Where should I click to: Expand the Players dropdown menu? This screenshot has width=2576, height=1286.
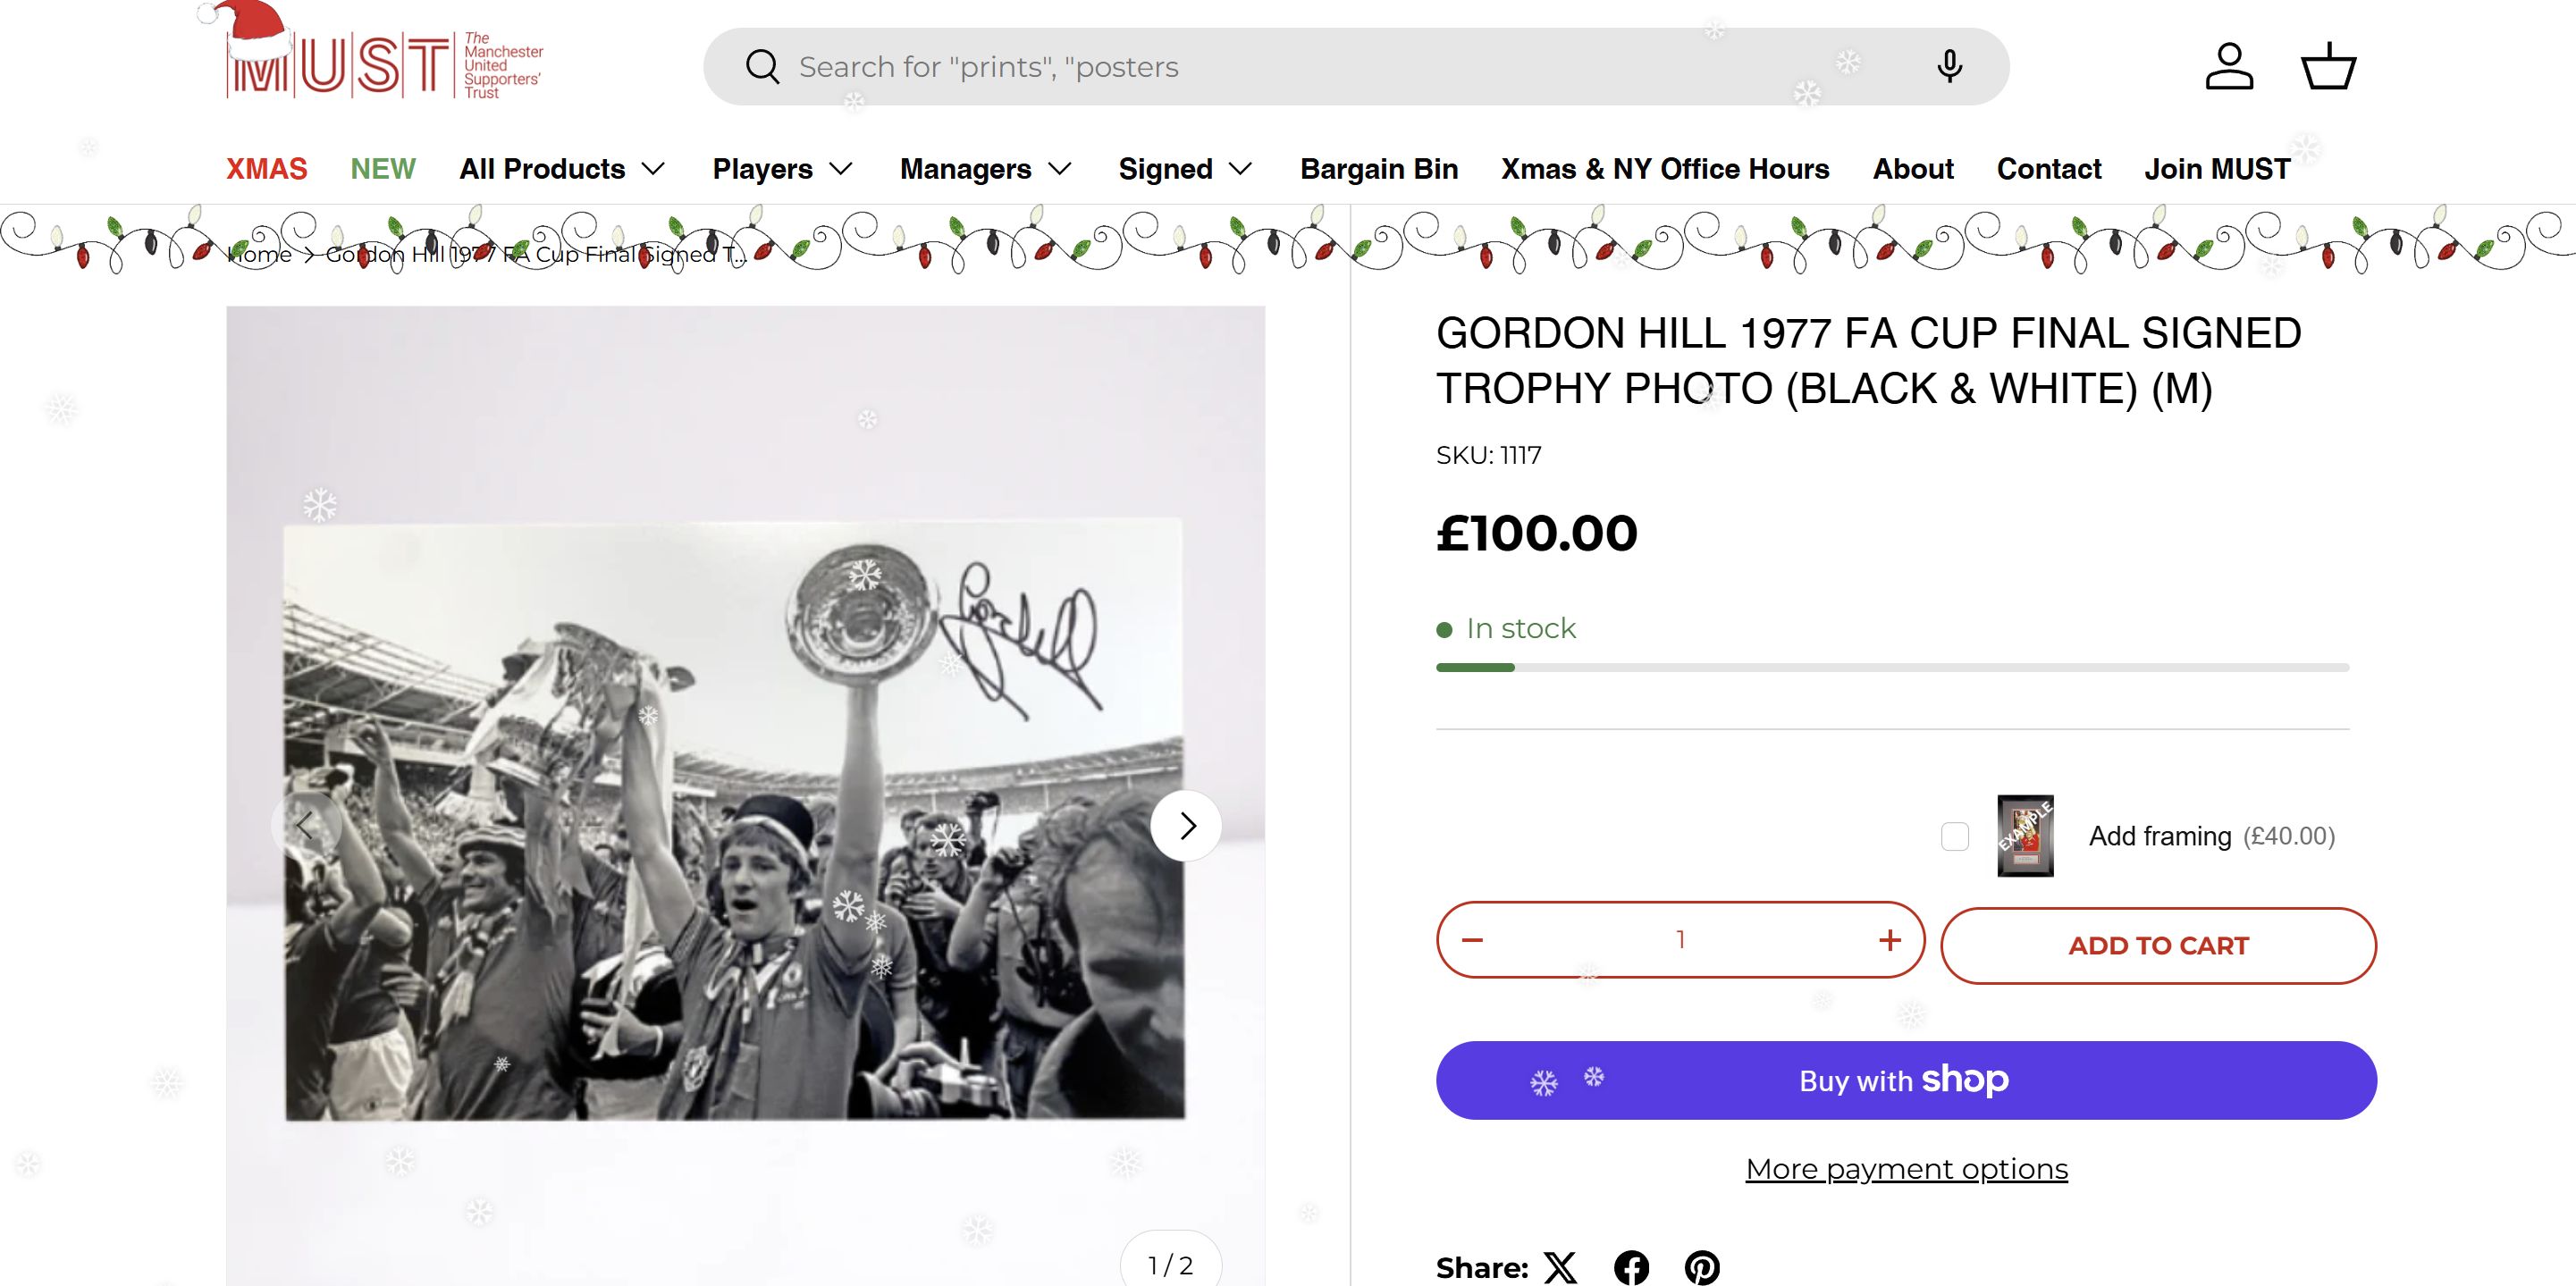pos(782,169)
